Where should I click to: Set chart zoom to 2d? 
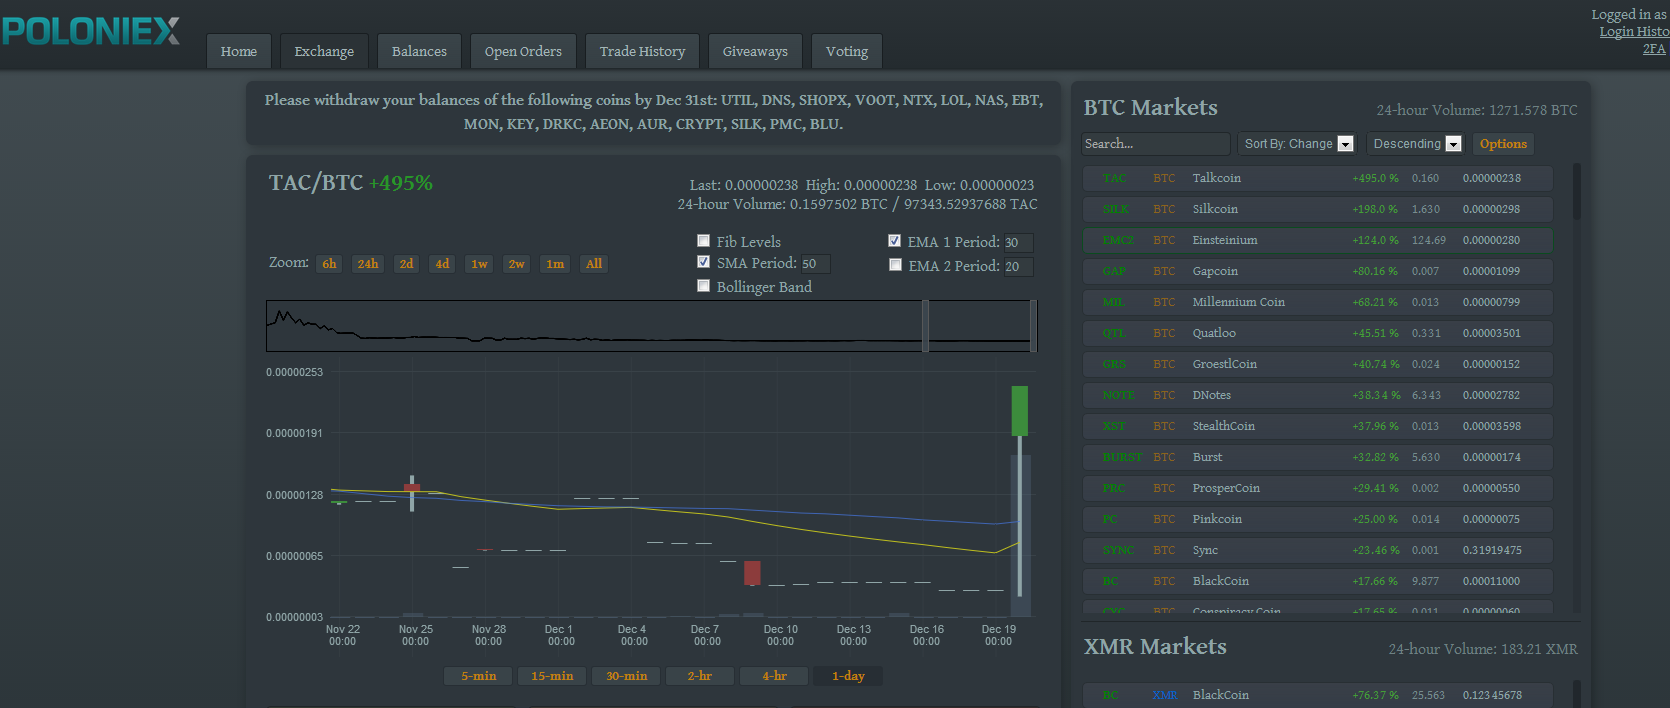tap(406, 264)
